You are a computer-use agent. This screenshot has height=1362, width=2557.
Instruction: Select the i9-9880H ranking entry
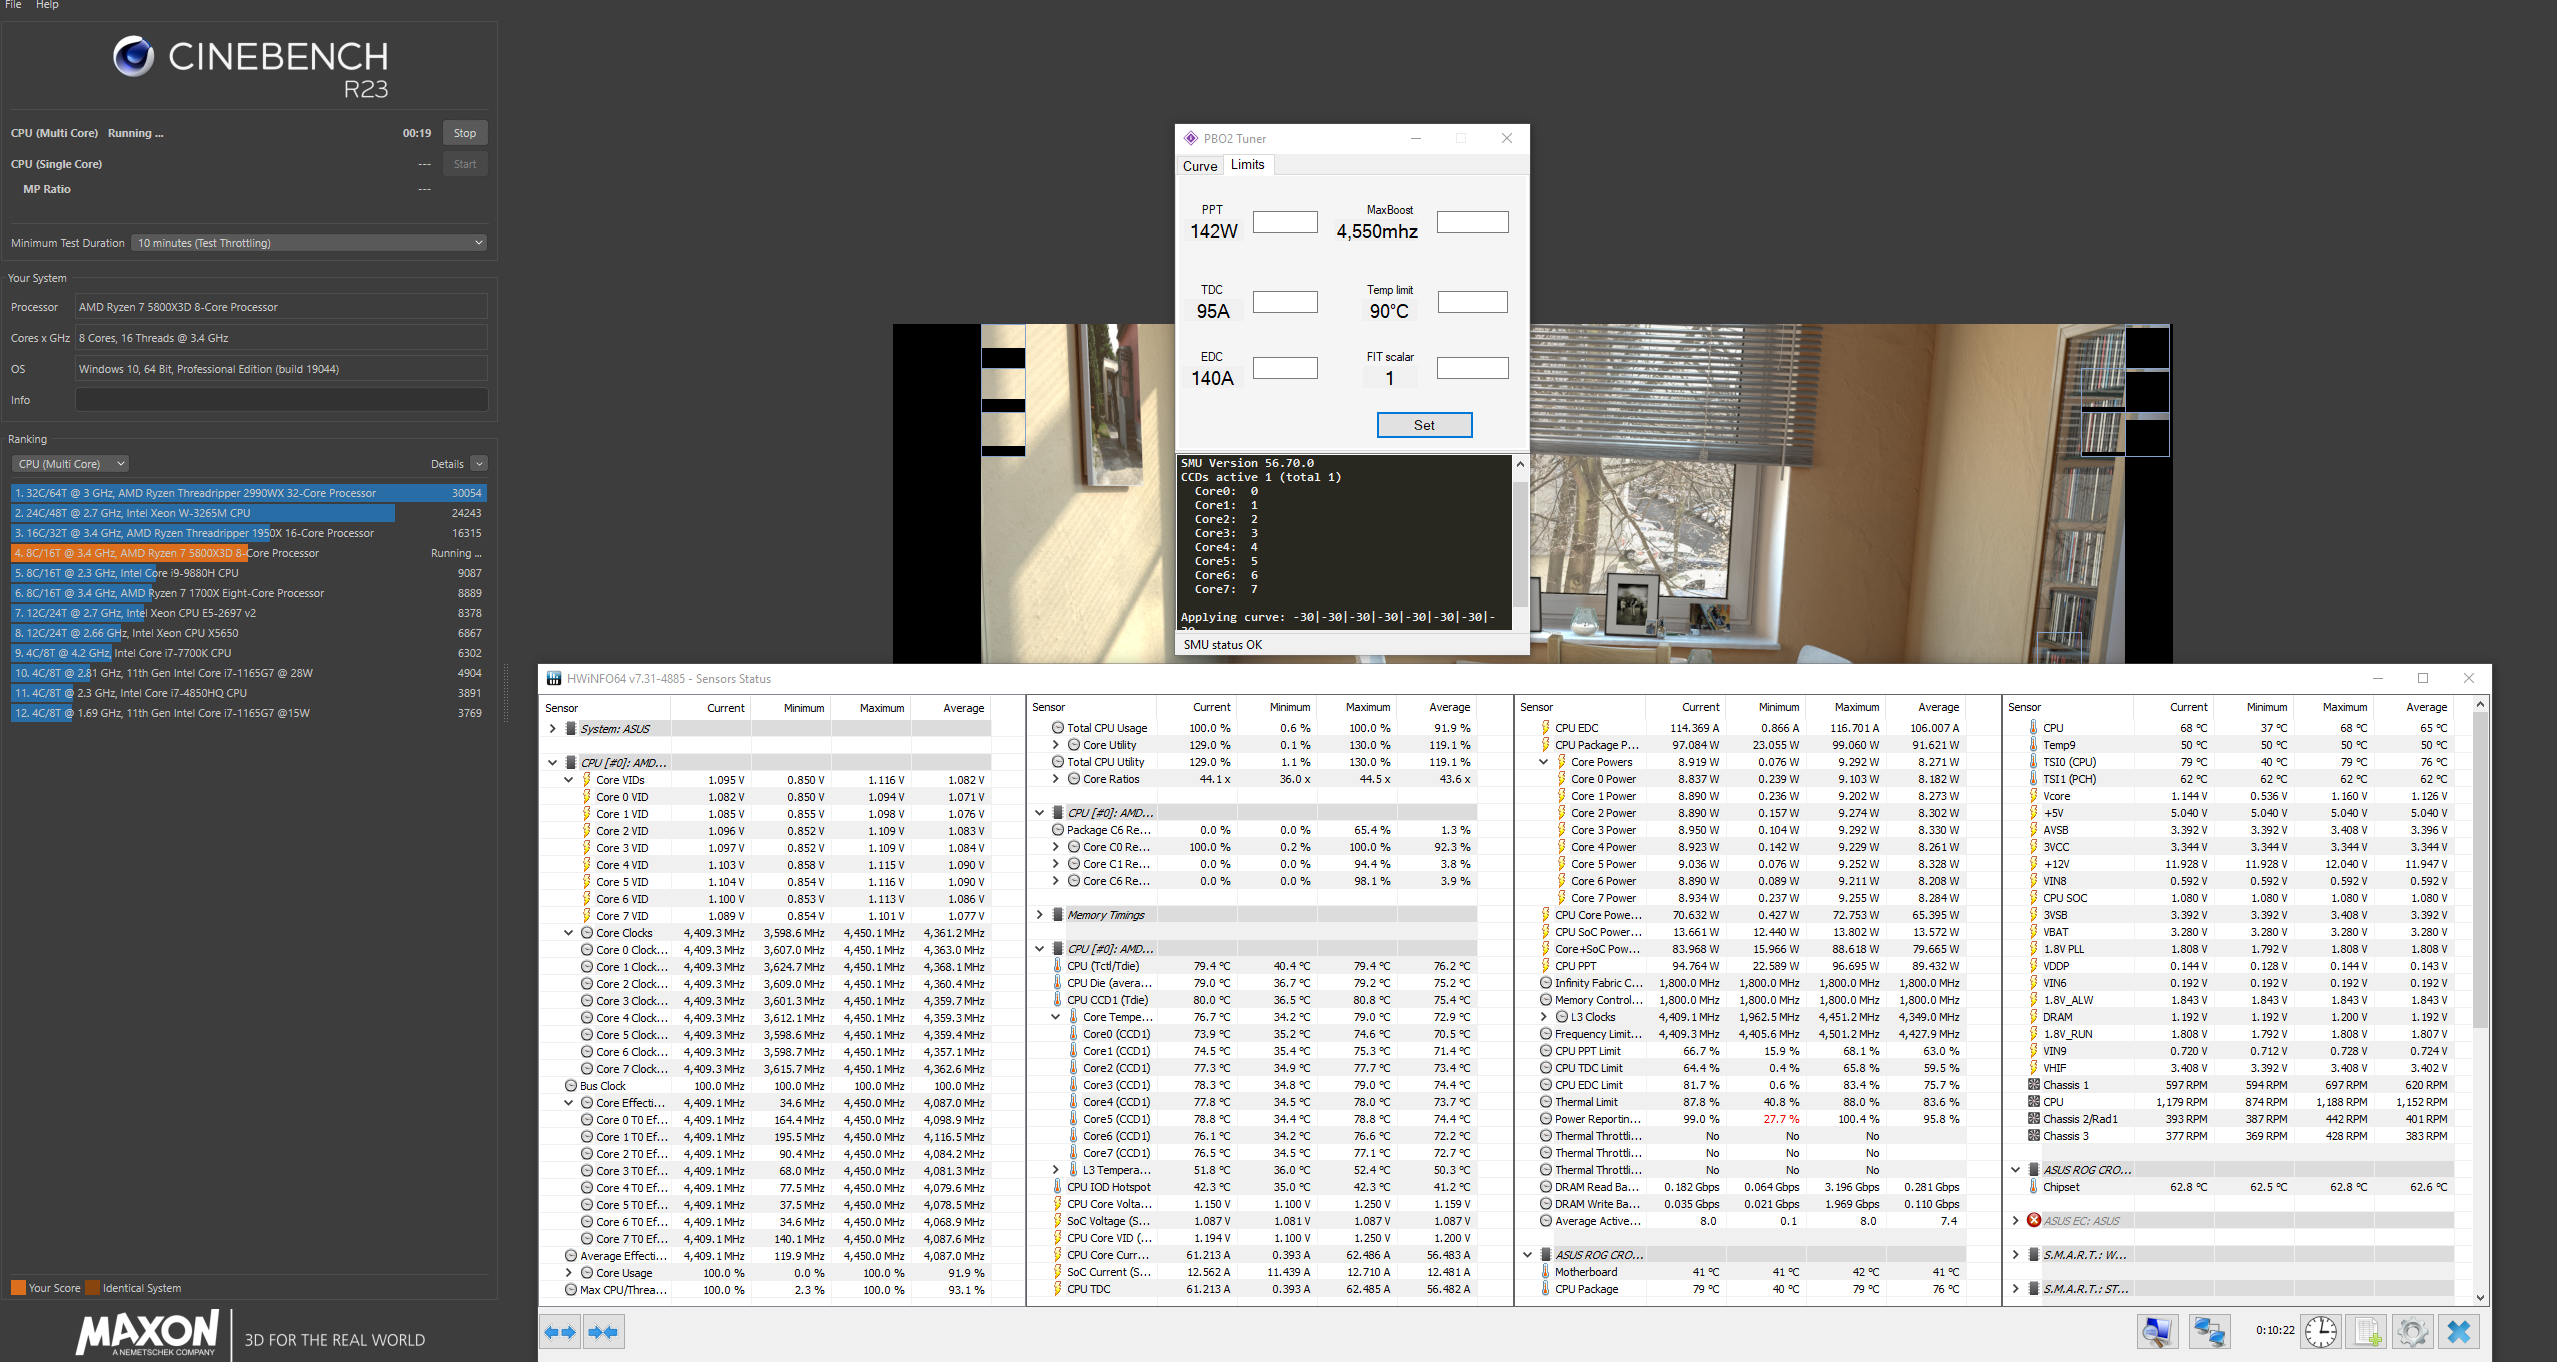[x=249, y=573]
